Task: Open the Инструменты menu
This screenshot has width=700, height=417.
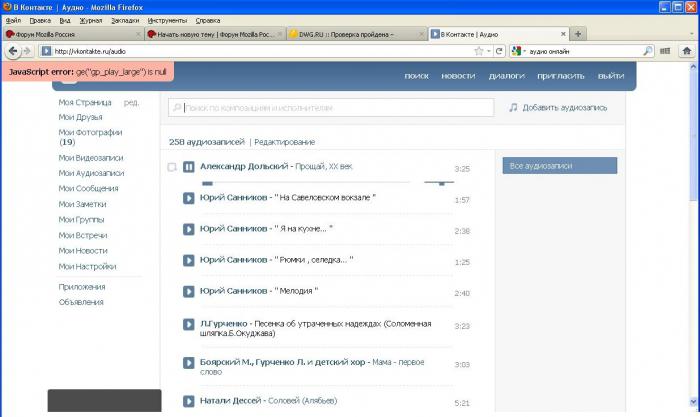Action: pyautogui.click(x=167, y=21)
